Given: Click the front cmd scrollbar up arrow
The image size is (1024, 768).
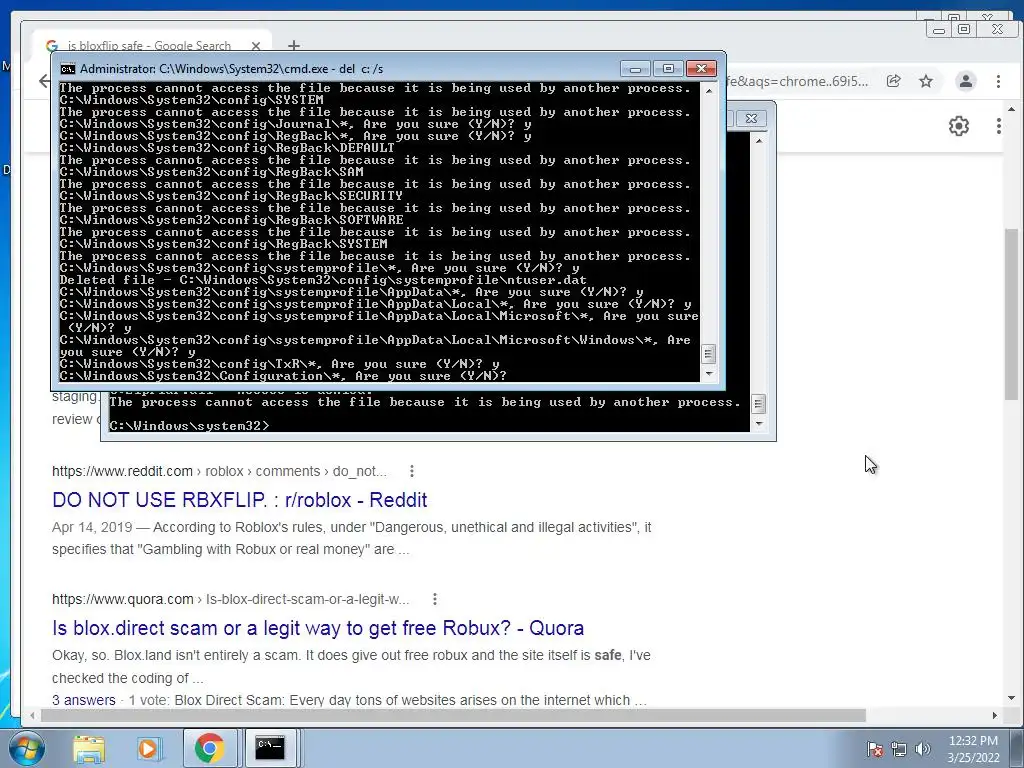Looking at the screenshot, I should coord(709,90).
